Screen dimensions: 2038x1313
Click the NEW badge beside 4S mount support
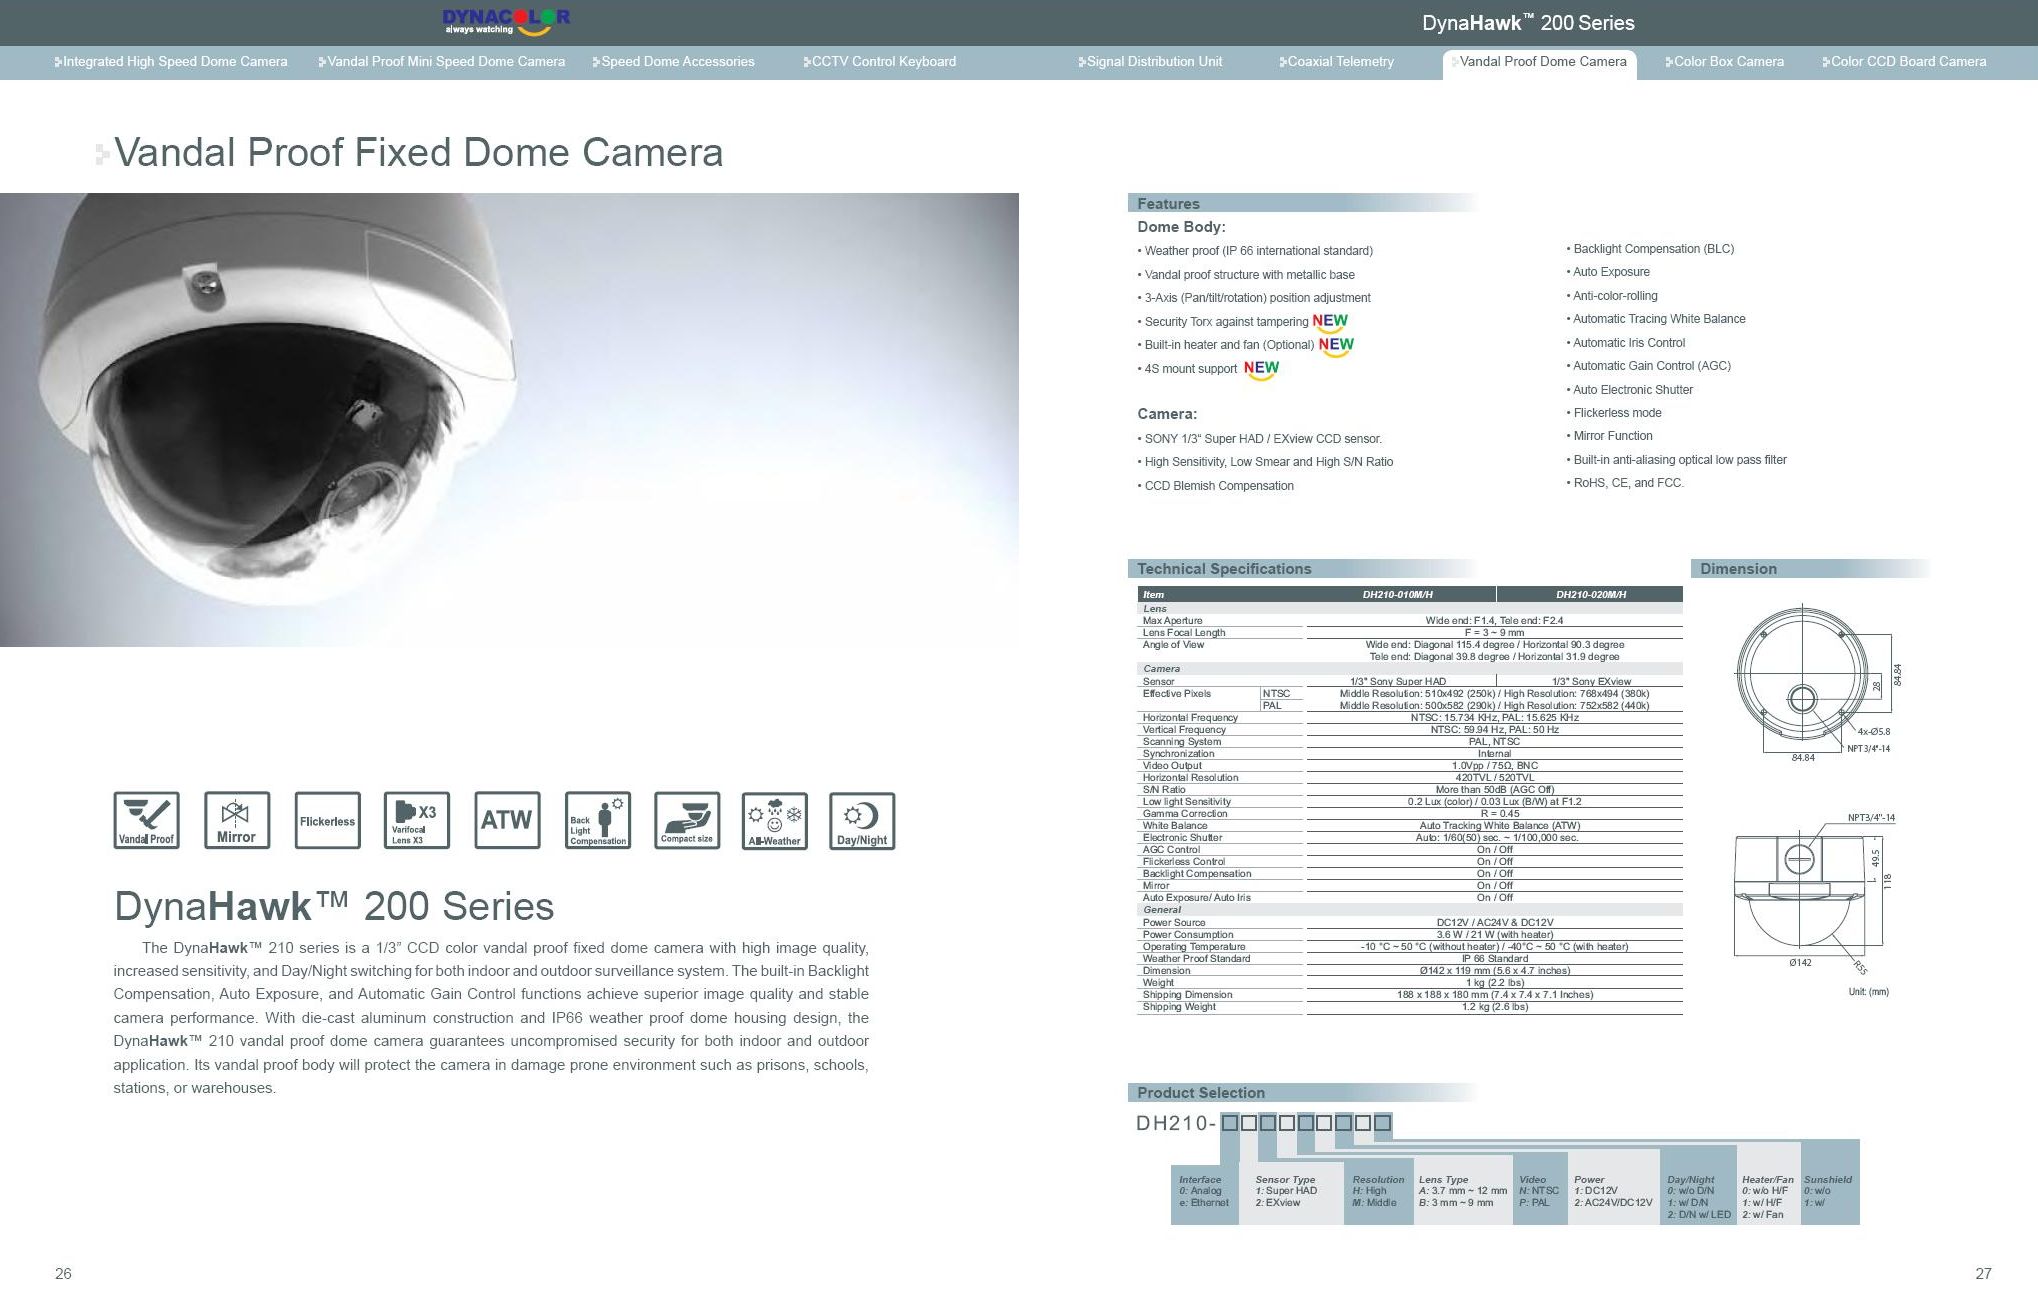click(x=1261, y=369)
